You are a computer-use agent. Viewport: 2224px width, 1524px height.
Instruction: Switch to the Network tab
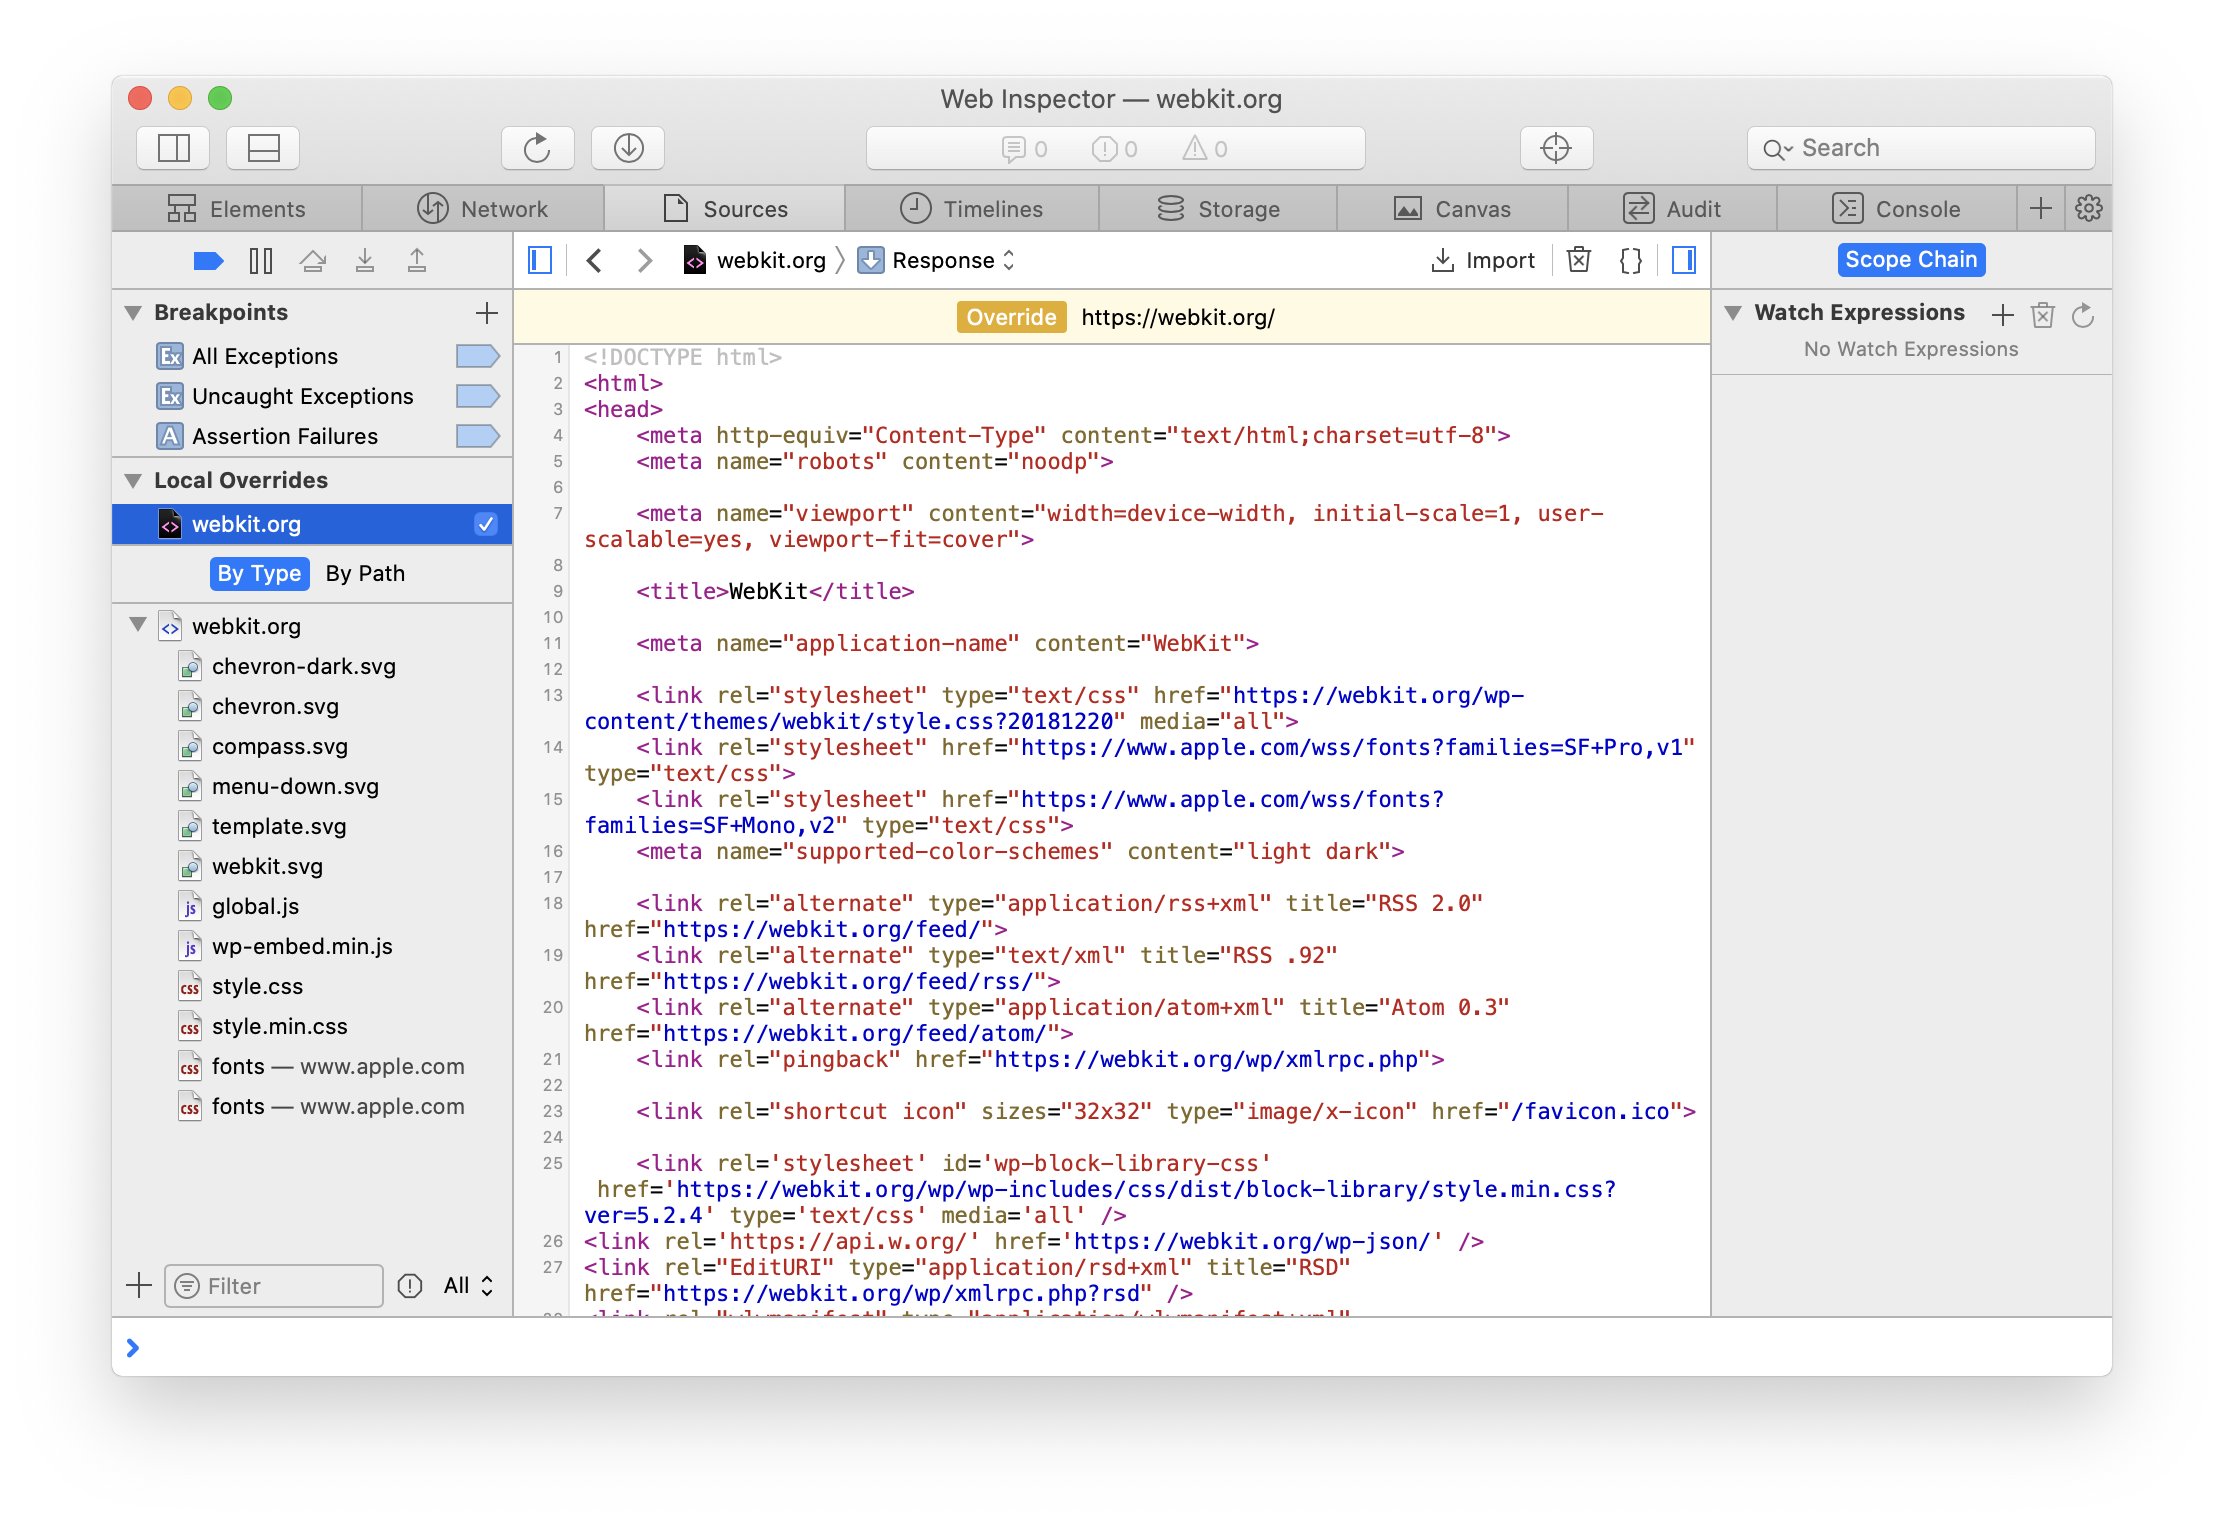coord(483,209)
